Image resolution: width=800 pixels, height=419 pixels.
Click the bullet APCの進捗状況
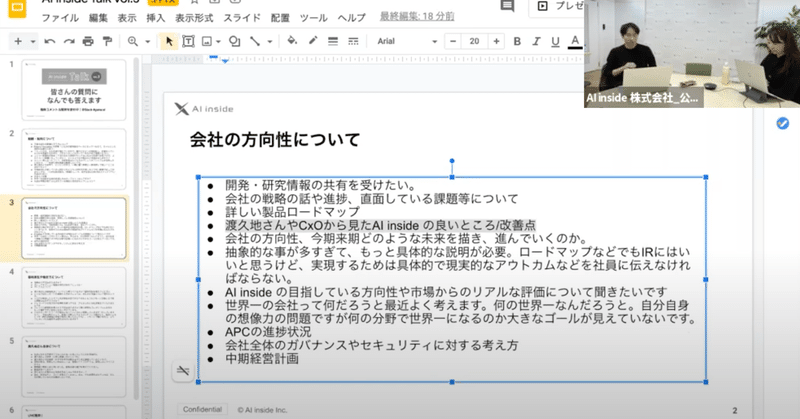(x=268, y=332)
